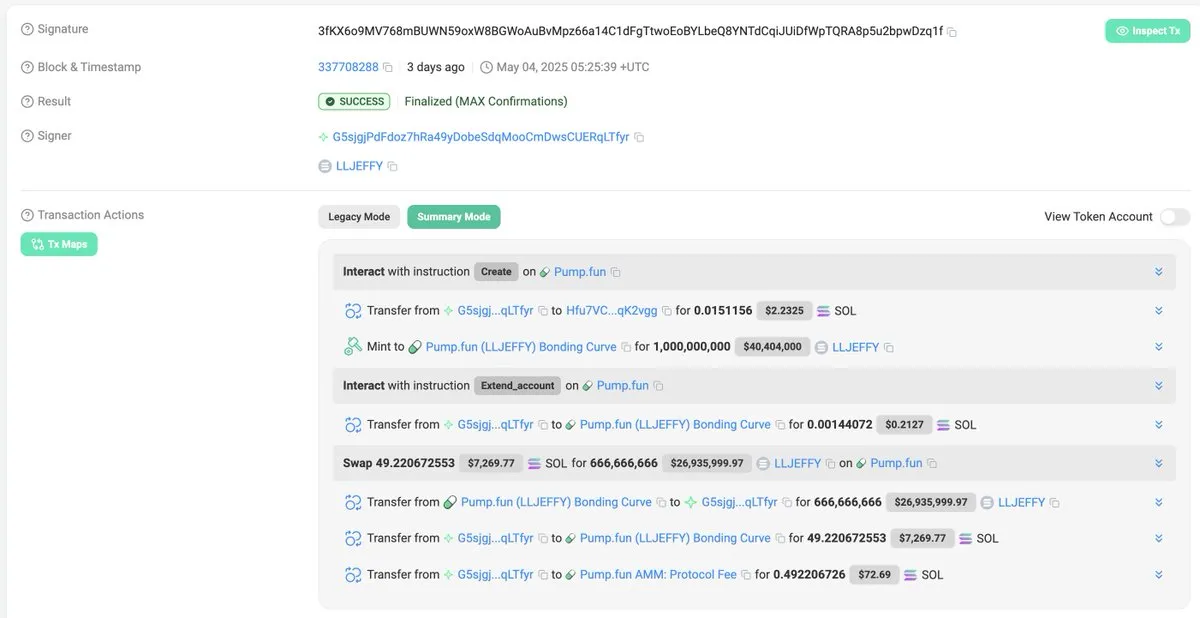
Task: Expand the Extend_account instruction row
Action: (1158, 386)
